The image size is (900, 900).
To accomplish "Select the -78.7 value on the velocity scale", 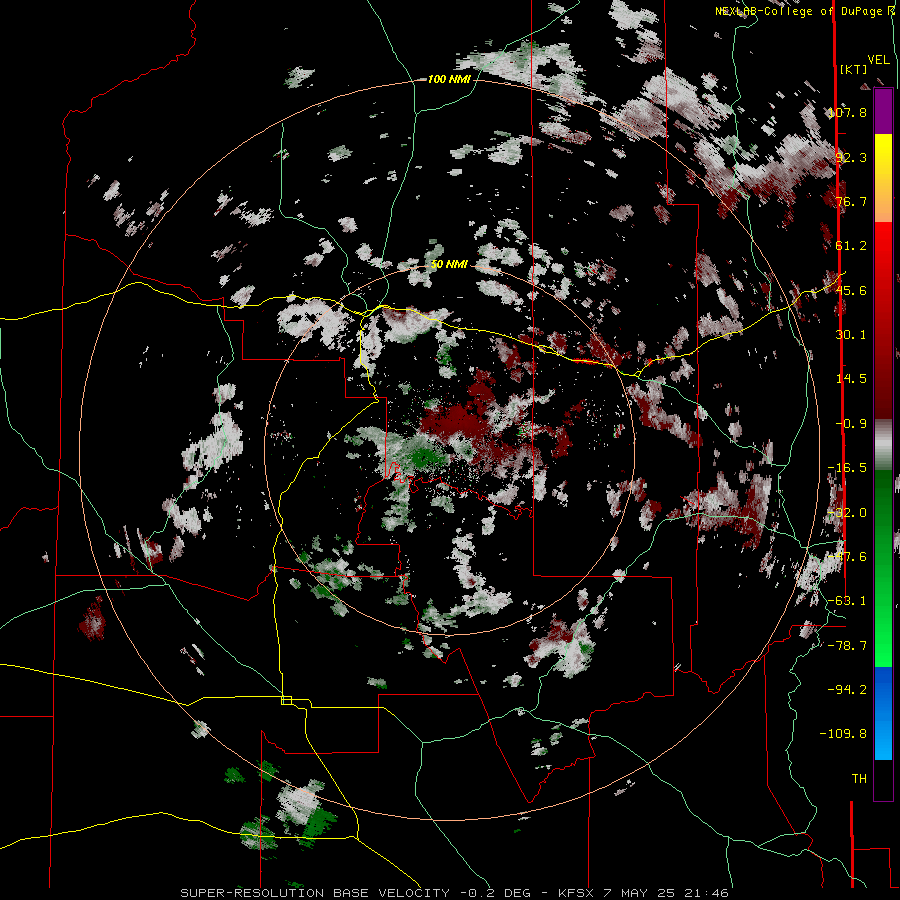I will [x=847, y=646].
